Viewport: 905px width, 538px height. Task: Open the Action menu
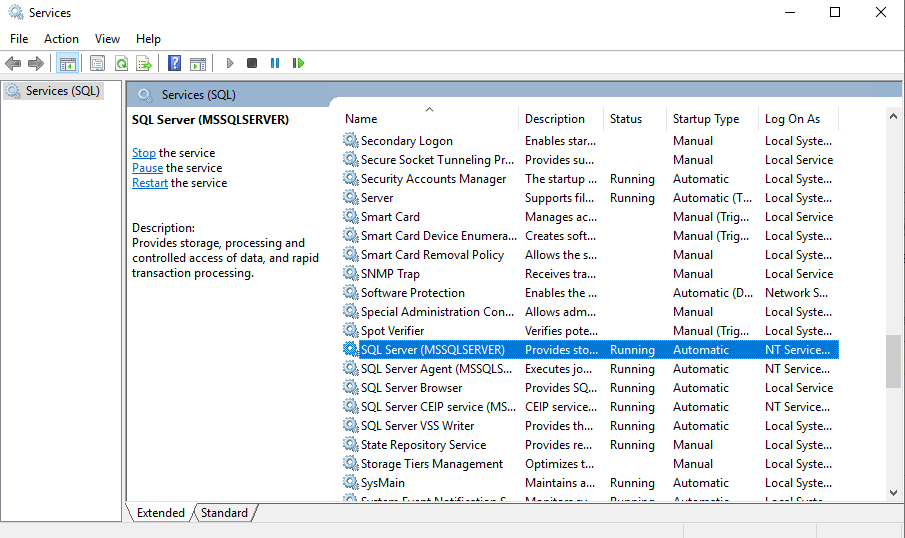click(x=61, y=39)
